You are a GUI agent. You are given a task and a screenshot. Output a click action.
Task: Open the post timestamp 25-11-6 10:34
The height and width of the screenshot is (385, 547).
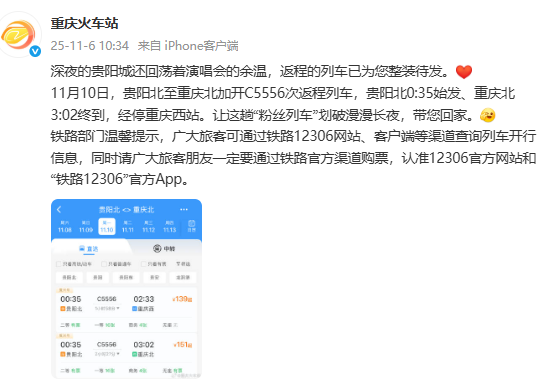pyautogui.click(x=90, y=46)
